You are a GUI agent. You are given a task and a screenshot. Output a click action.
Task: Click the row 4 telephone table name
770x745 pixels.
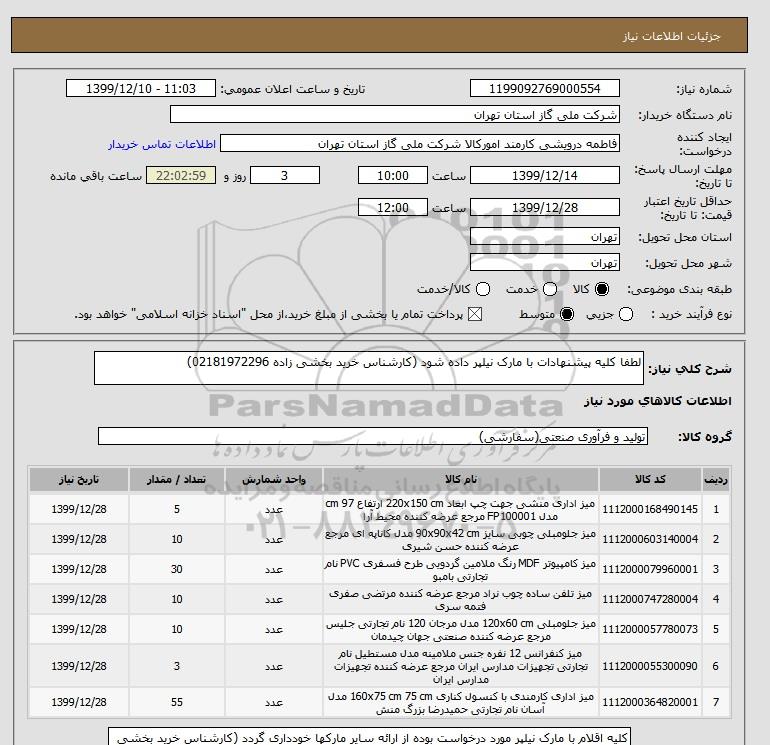461,600
